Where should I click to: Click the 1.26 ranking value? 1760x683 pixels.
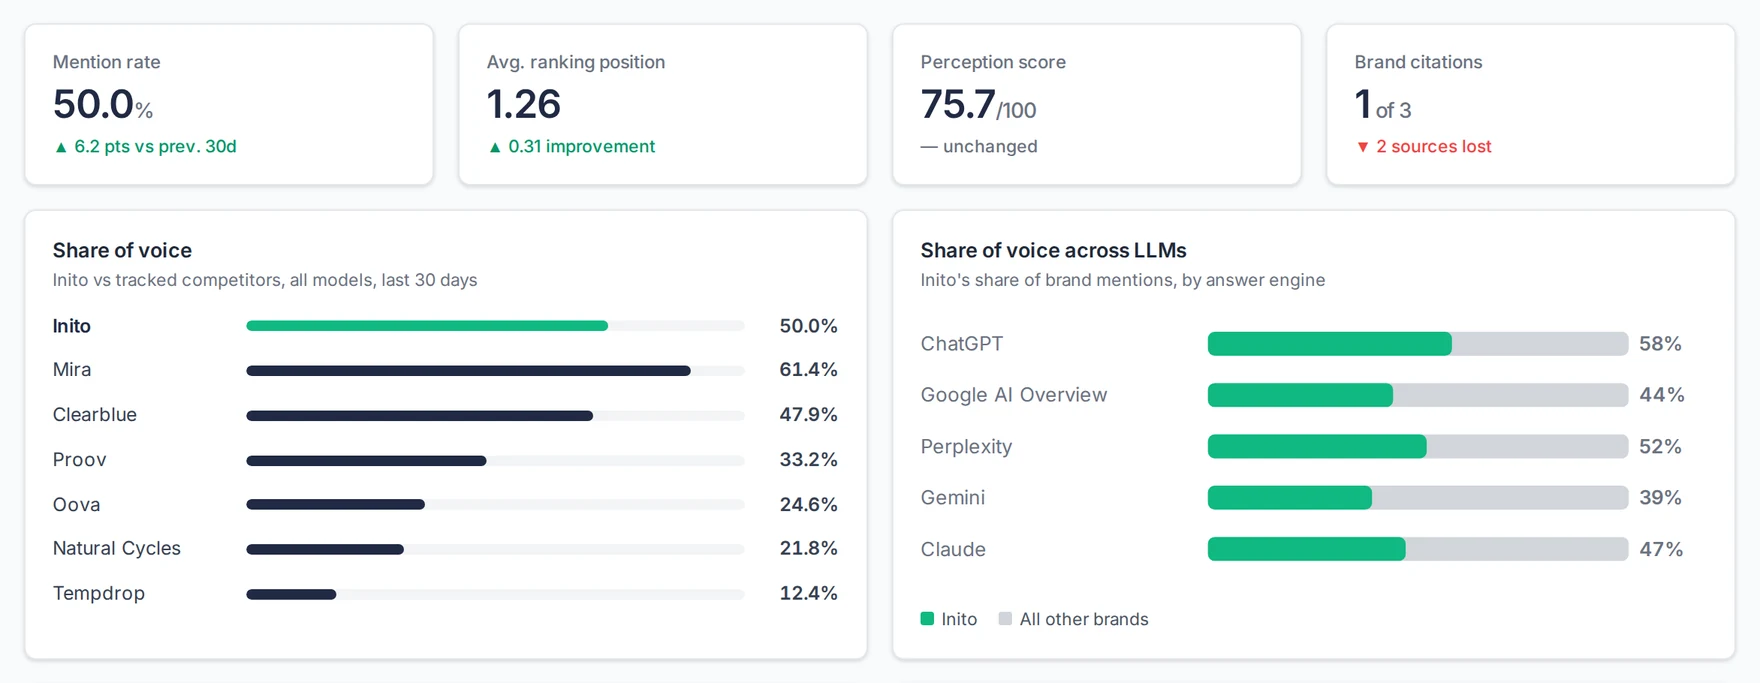click(523, 105)
